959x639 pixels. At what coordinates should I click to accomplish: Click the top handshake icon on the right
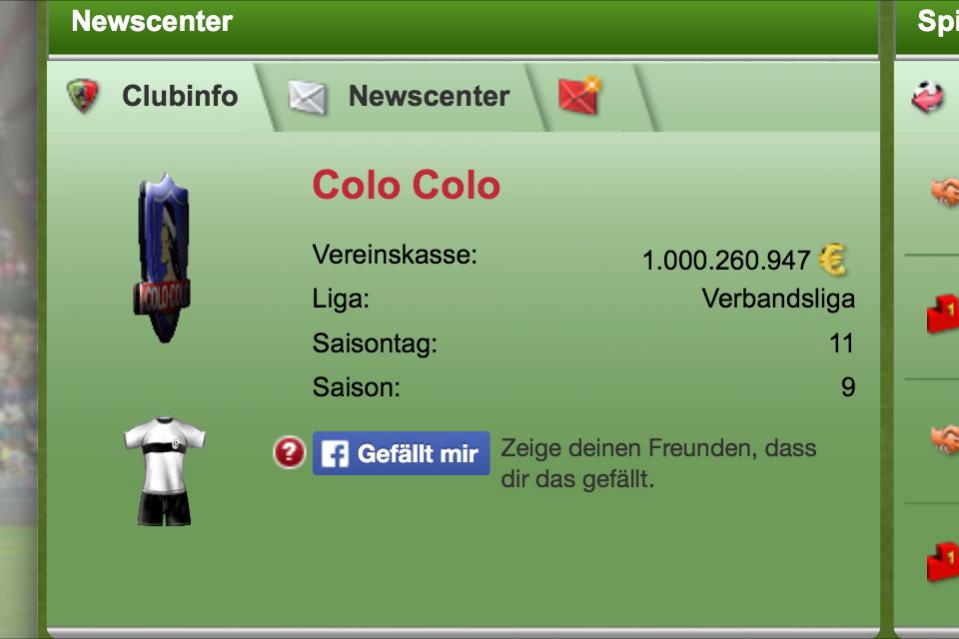coord(944,192)
